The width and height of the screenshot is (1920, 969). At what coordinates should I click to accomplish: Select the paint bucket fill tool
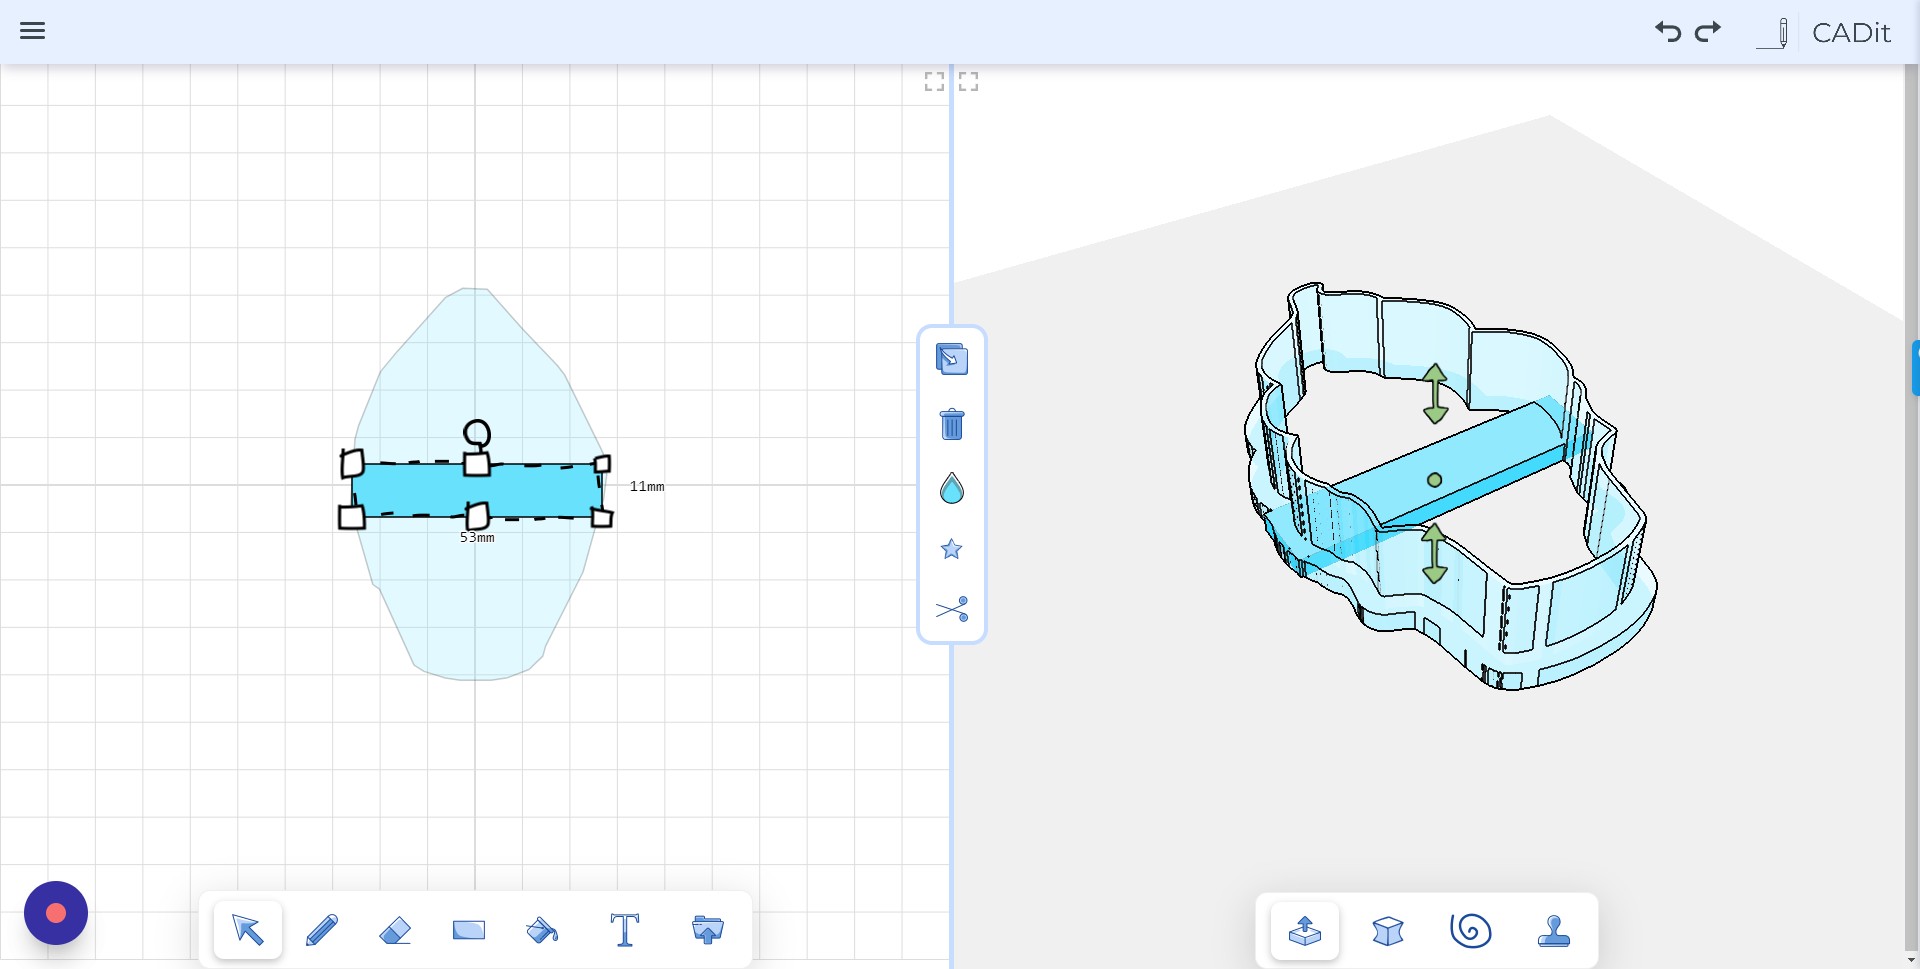(542, 931)
